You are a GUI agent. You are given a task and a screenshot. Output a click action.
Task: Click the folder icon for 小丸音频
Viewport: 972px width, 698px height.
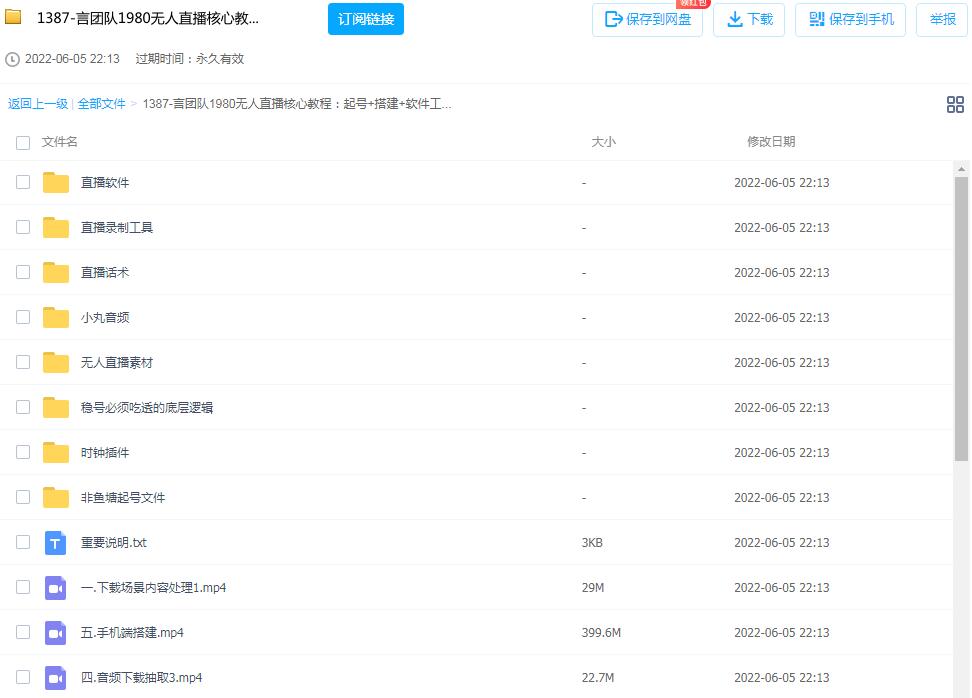coord(56,317)
